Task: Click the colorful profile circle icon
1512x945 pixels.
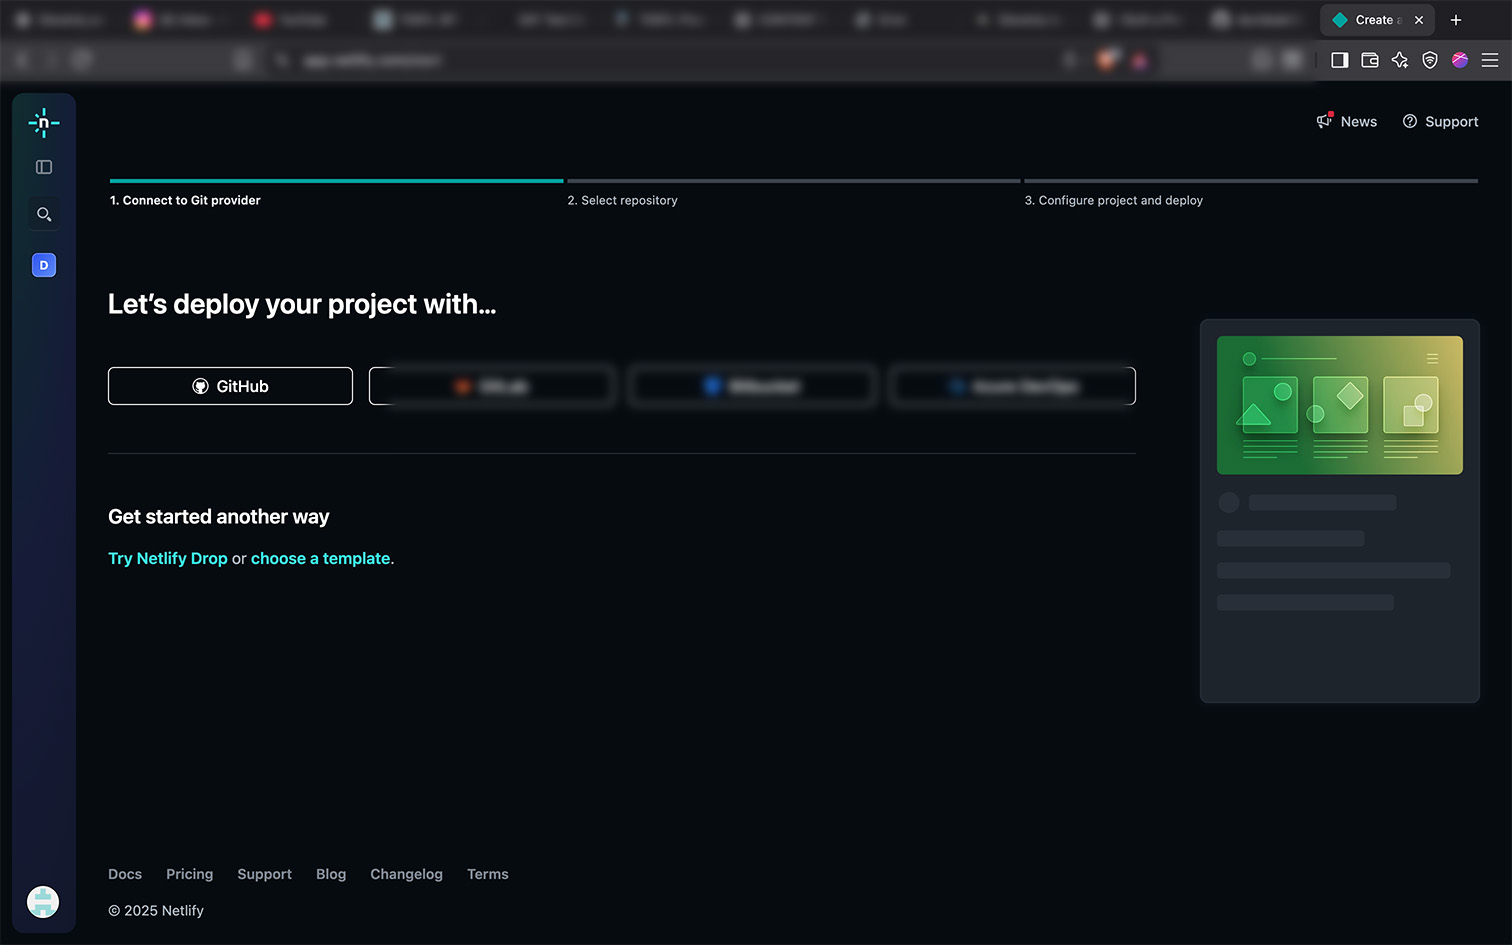Action: pos(1460,60)
